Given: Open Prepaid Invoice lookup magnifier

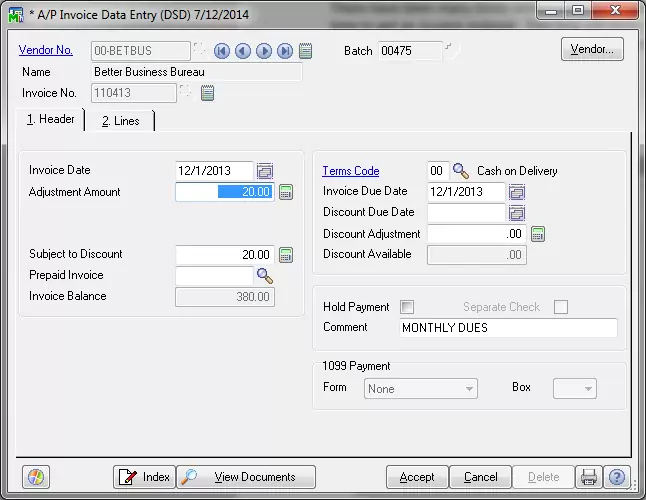Looking at the screenshot, I should [x=264, y=275].
